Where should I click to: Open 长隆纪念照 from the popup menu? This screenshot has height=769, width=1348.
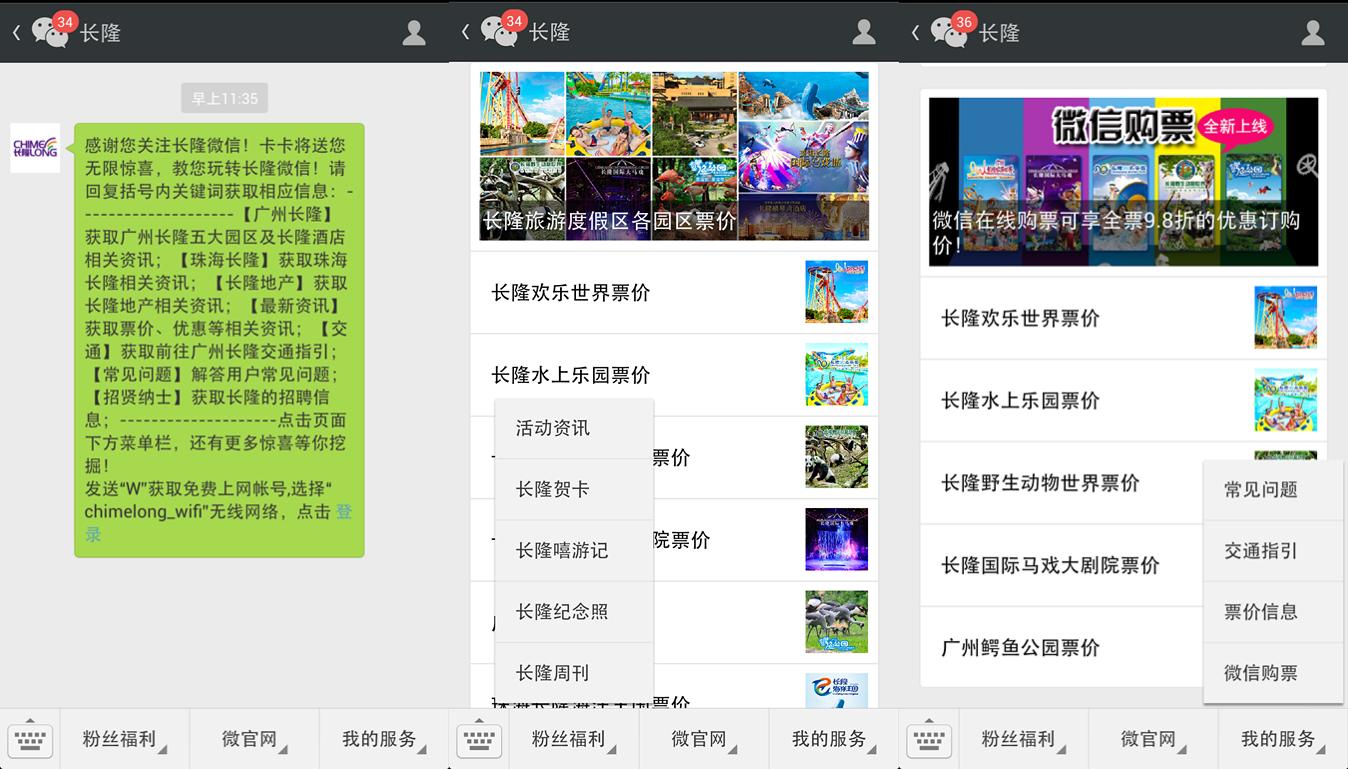click(574, 611)
